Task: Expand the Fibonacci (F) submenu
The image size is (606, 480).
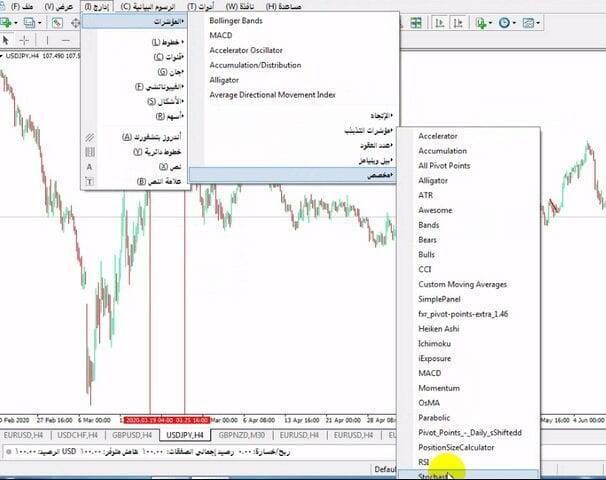Action: 134,87
